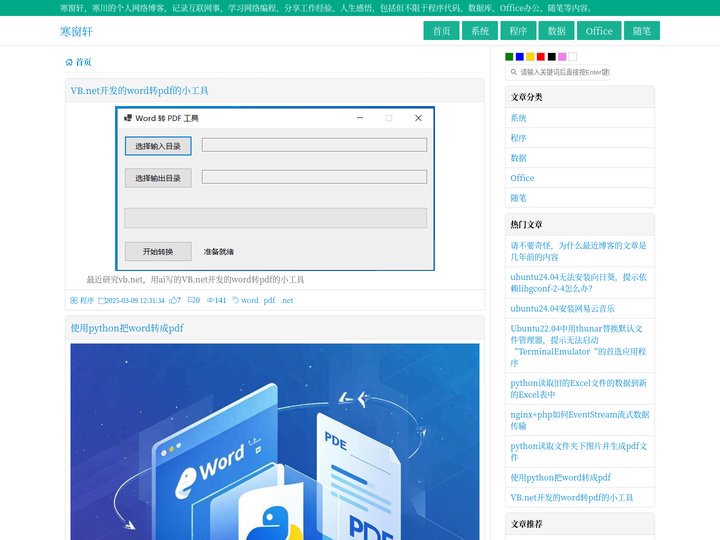Click the pdf tag link

[269, 300]
